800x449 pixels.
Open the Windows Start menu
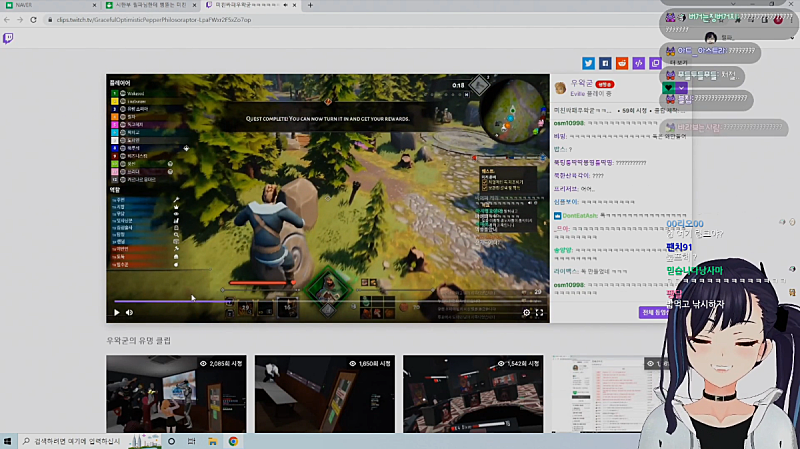7,441
